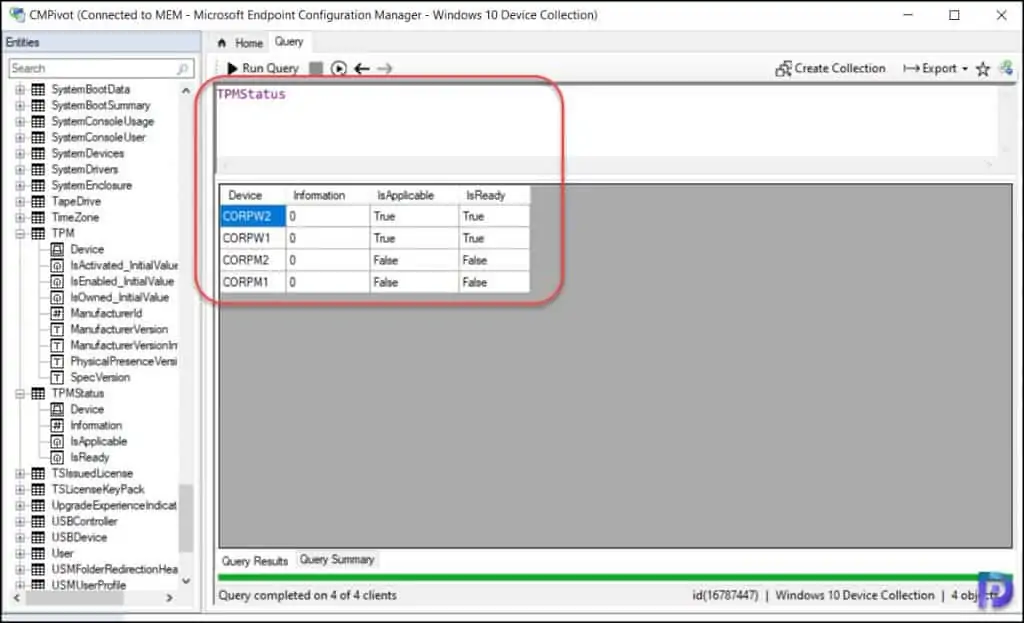
Task: Open the Query Summary tab
Action: tap(337, 560)
